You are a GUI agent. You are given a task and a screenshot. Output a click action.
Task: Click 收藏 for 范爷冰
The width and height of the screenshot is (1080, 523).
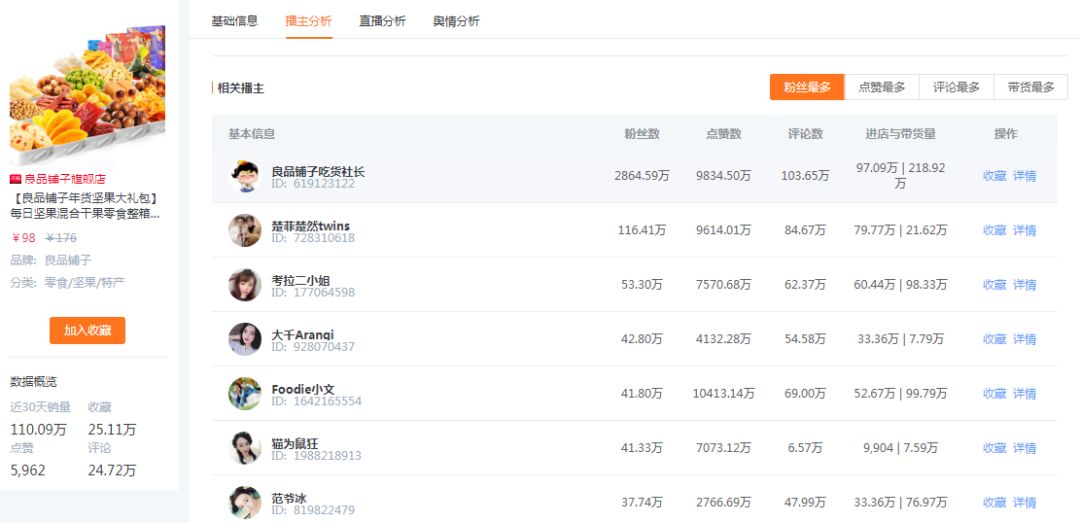[995, 503]
